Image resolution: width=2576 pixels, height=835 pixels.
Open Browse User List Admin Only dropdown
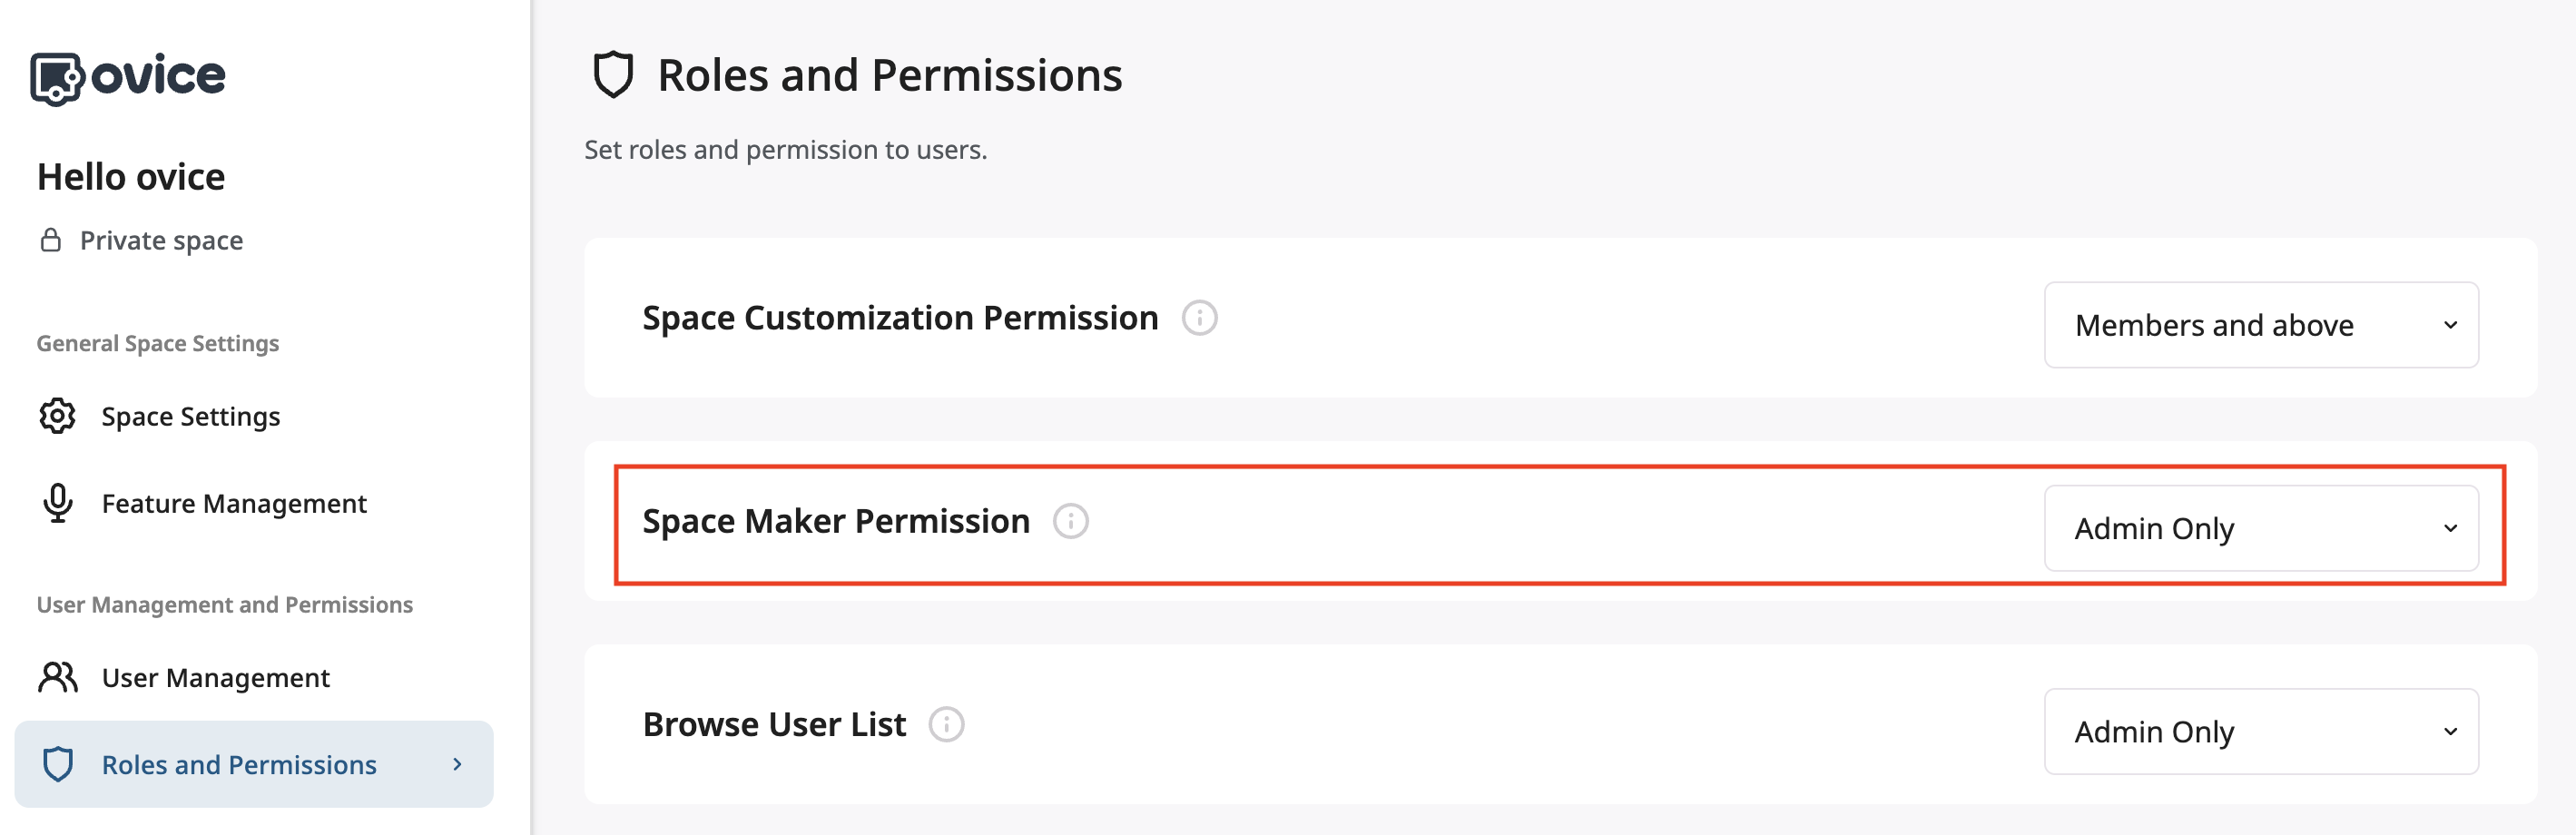(2260, 731)
